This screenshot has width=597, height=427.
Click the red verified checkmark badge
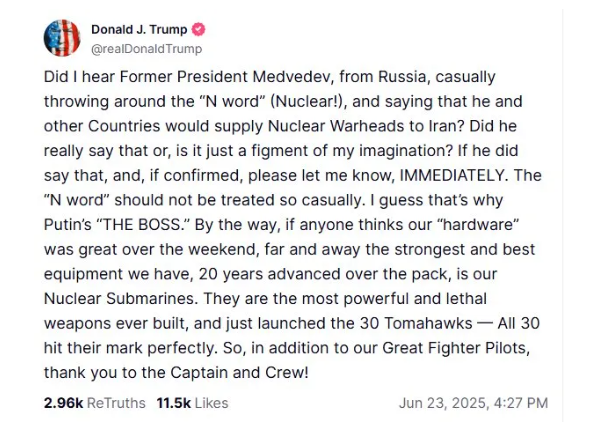(x=198, y=29)
